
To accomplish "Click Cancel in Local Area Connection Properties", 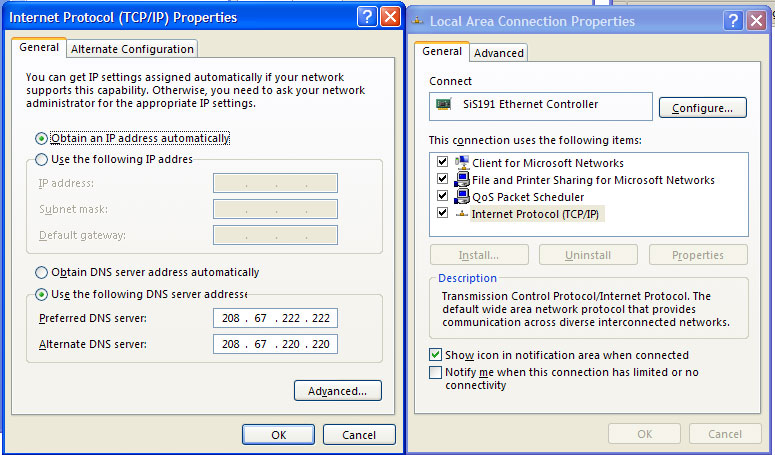I will (725, 434).
